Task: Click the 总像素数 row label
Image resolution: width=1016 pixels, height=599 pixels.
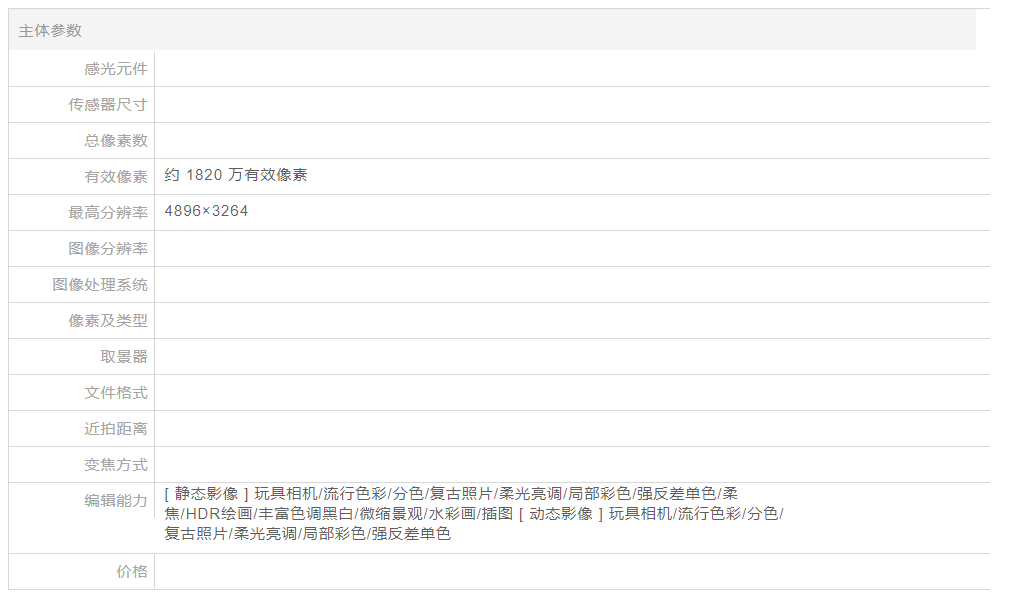Action: pos(116,141)
